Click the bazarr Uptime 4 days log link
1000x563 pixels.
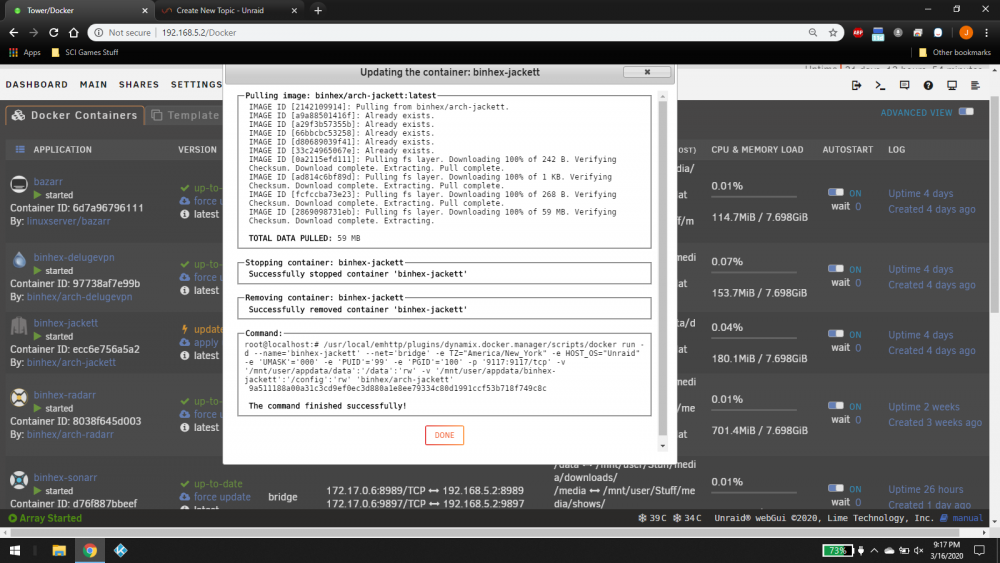(x=920, y=193)
